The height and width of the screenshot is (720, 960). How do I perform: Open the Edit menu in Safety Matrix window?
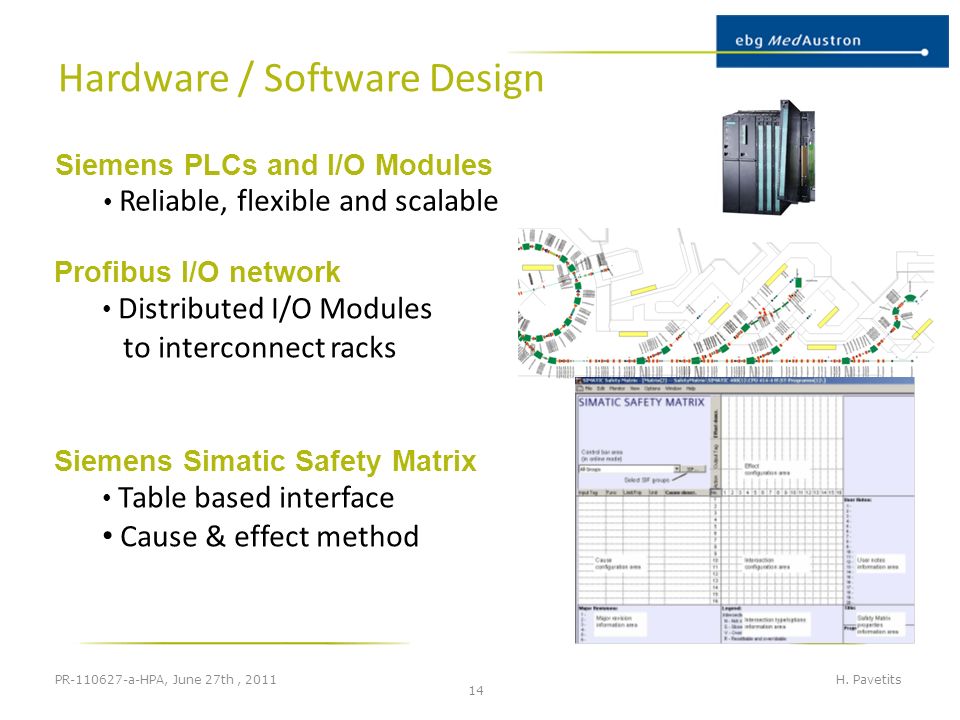tap(601, 388)
